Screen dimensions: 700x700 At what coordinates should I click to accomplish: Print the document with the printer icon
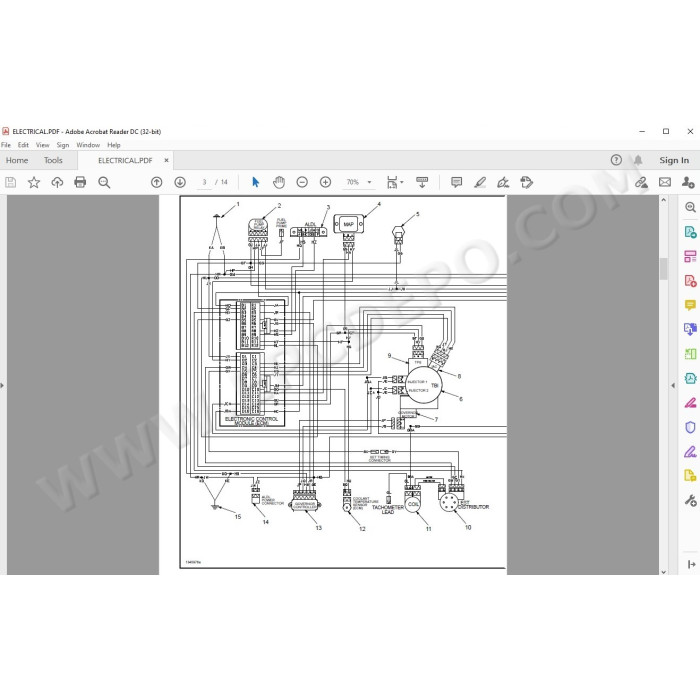80,182
